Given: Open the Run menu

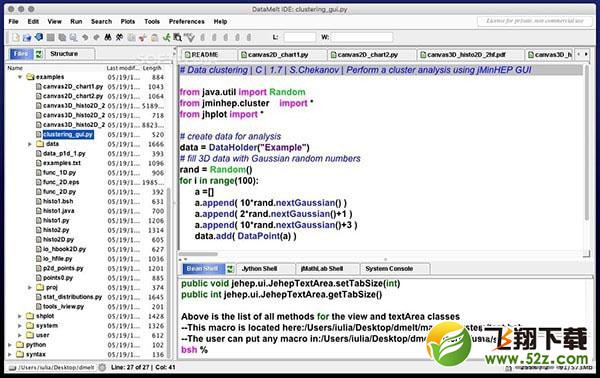Looking at the screenshot, I should (76, 21).
